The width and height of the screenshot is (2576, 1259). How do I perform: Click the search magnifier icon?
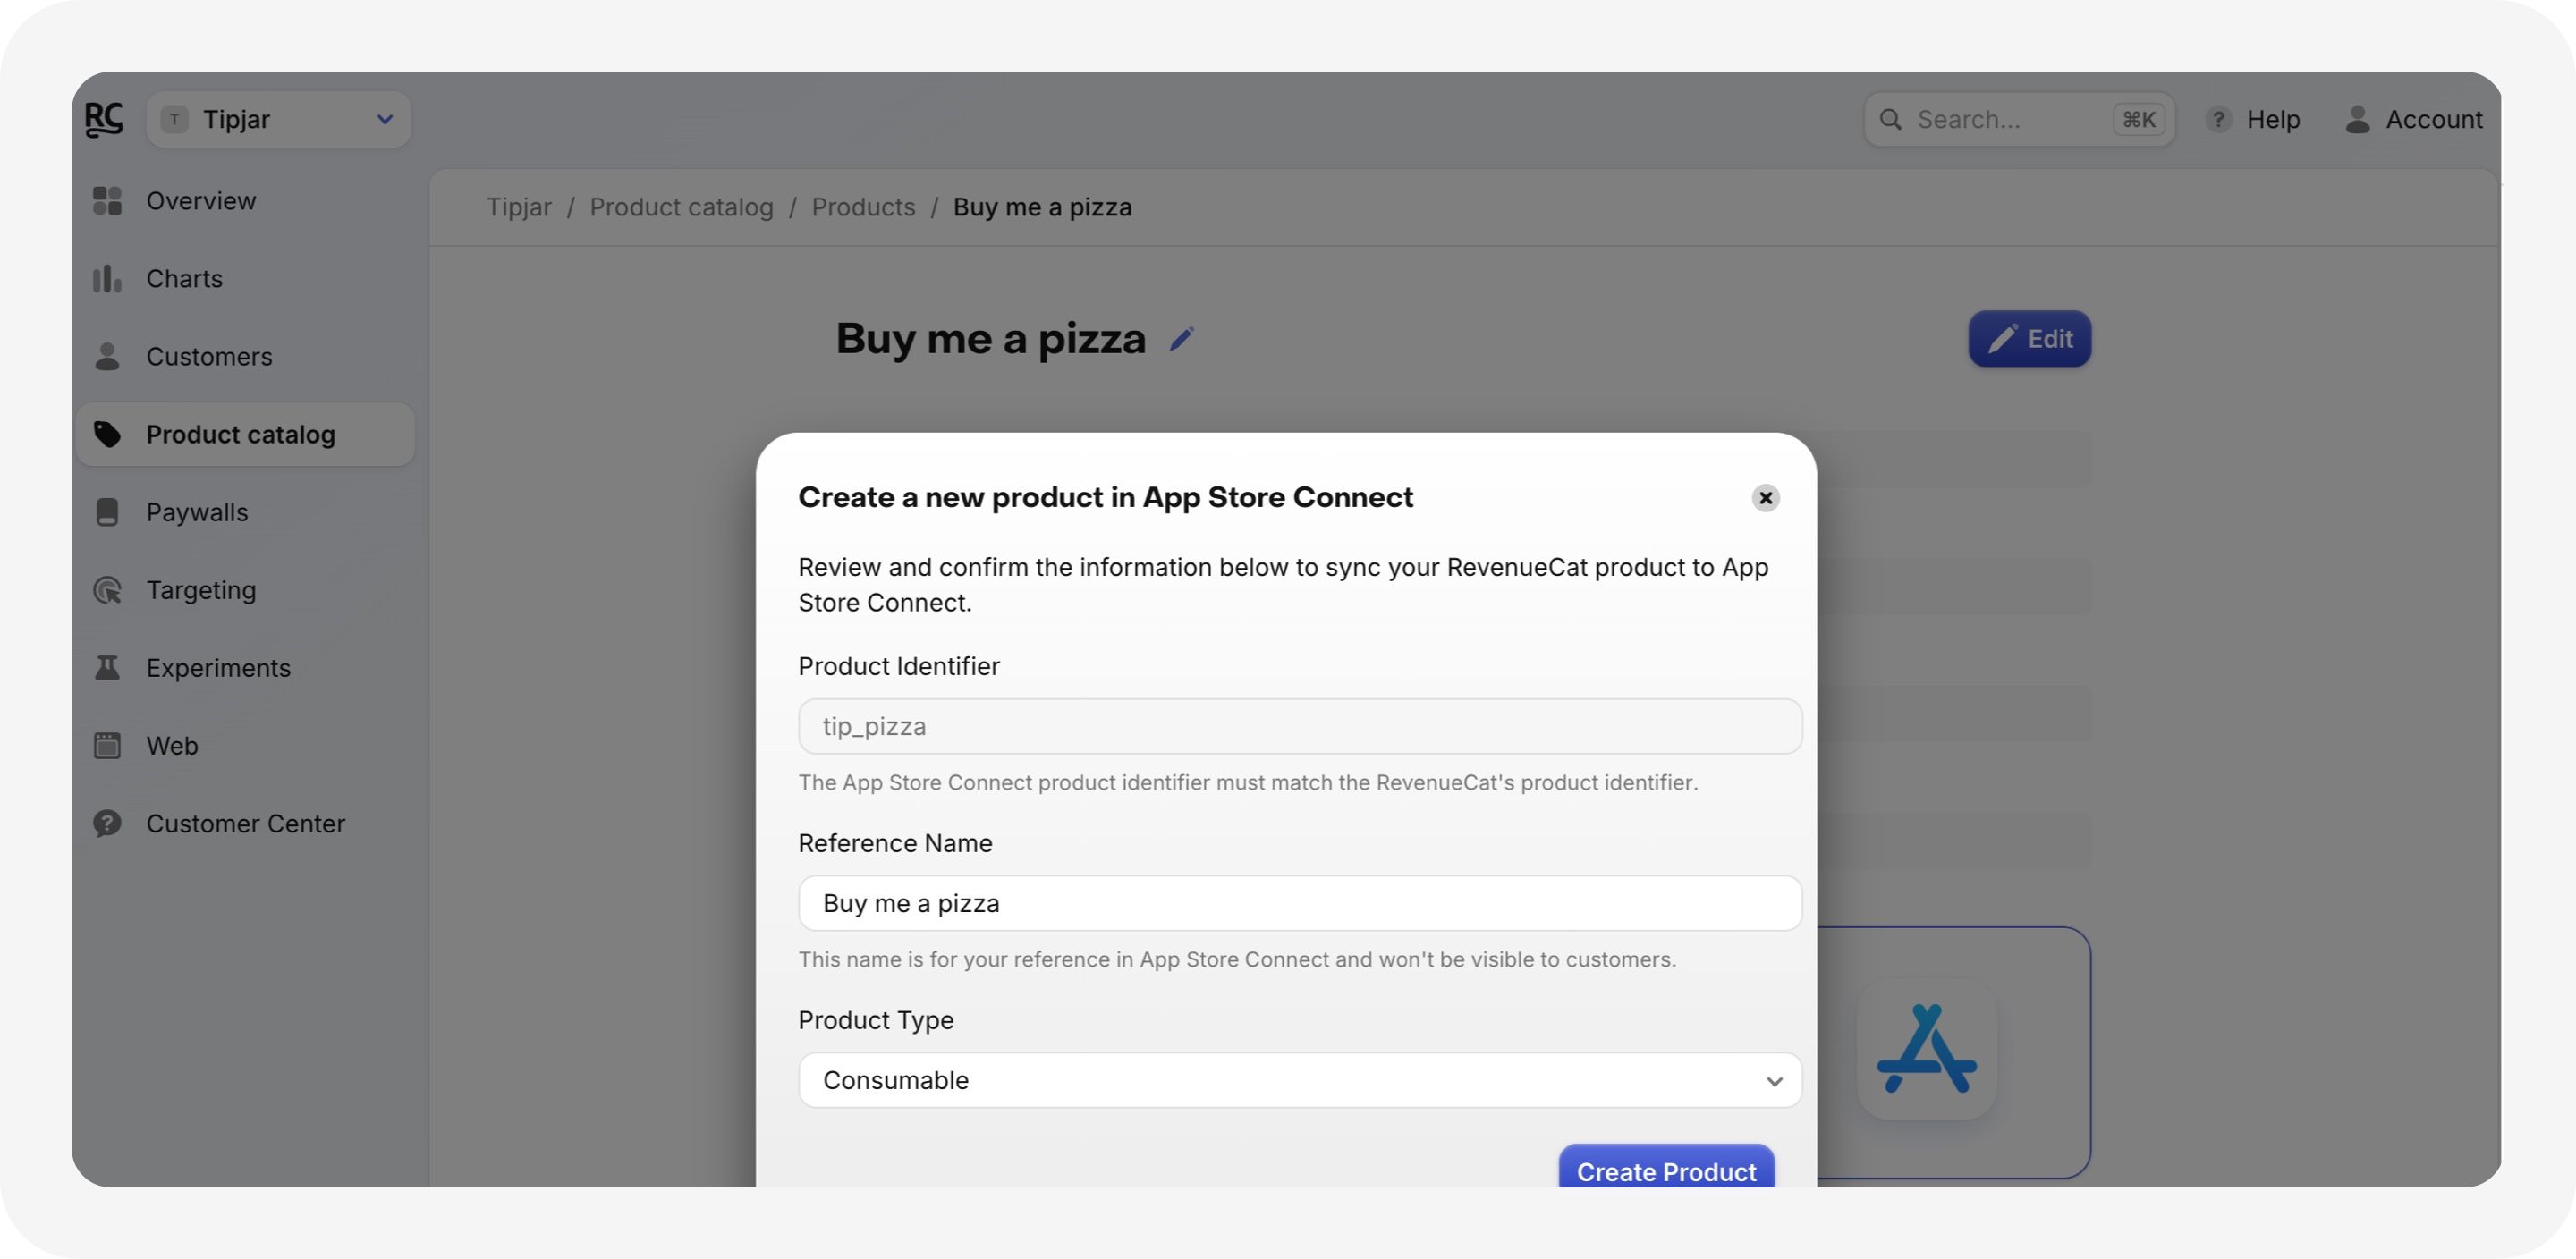click(x=1890, y=120)
